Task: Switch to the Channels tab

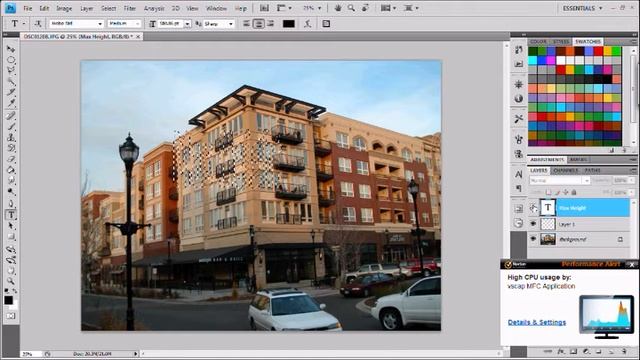Action: [566, 170]
